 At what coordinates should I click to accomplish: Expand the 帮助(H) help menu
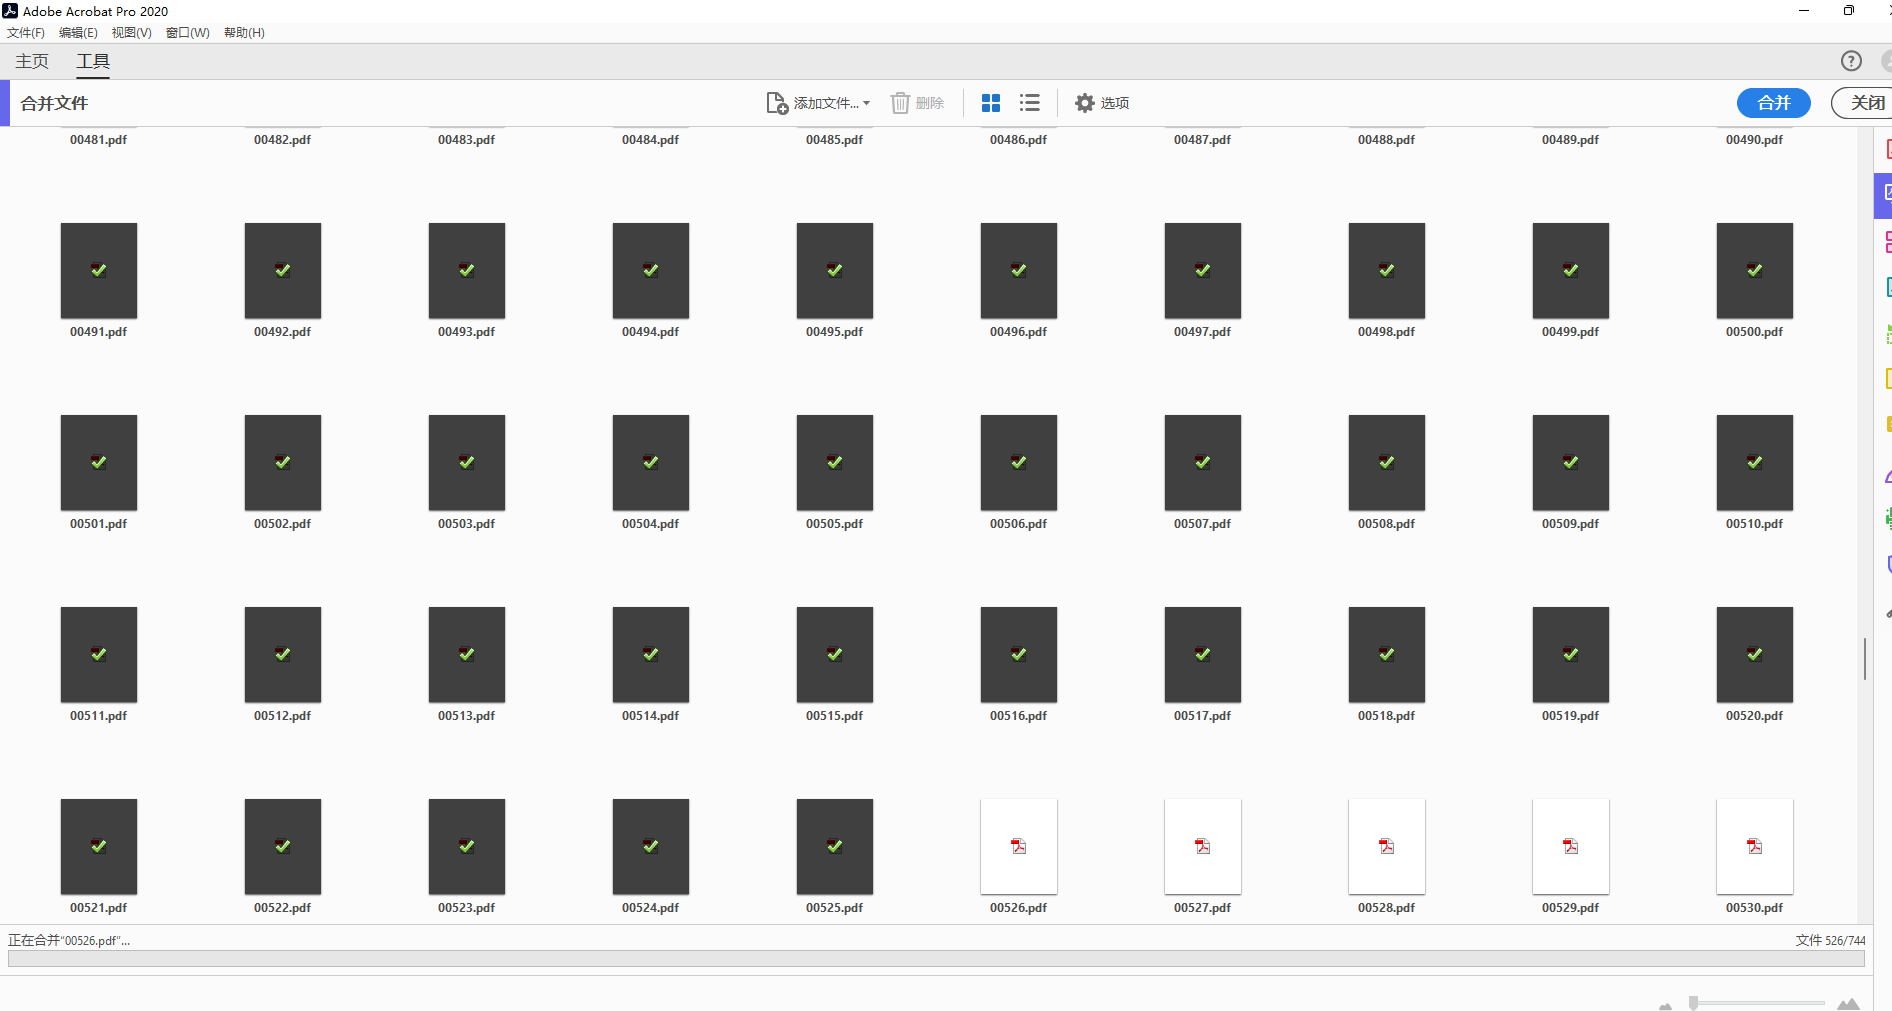click(244, 33)
